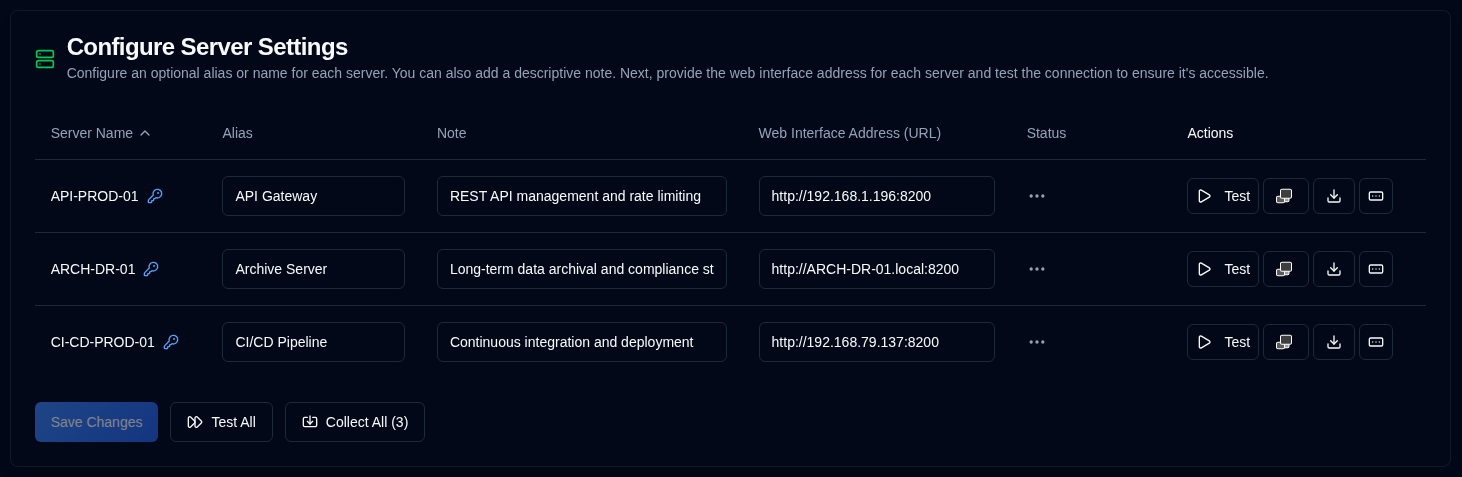Click the API-PROD-01 server name

95,196
